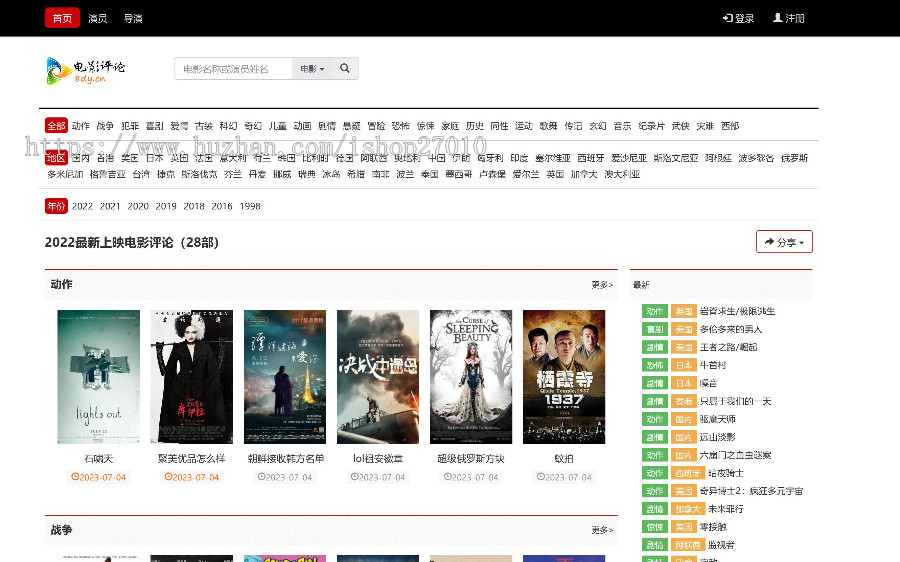
Task: Click 更多 in the 战争 section
Action: (602, 530)
